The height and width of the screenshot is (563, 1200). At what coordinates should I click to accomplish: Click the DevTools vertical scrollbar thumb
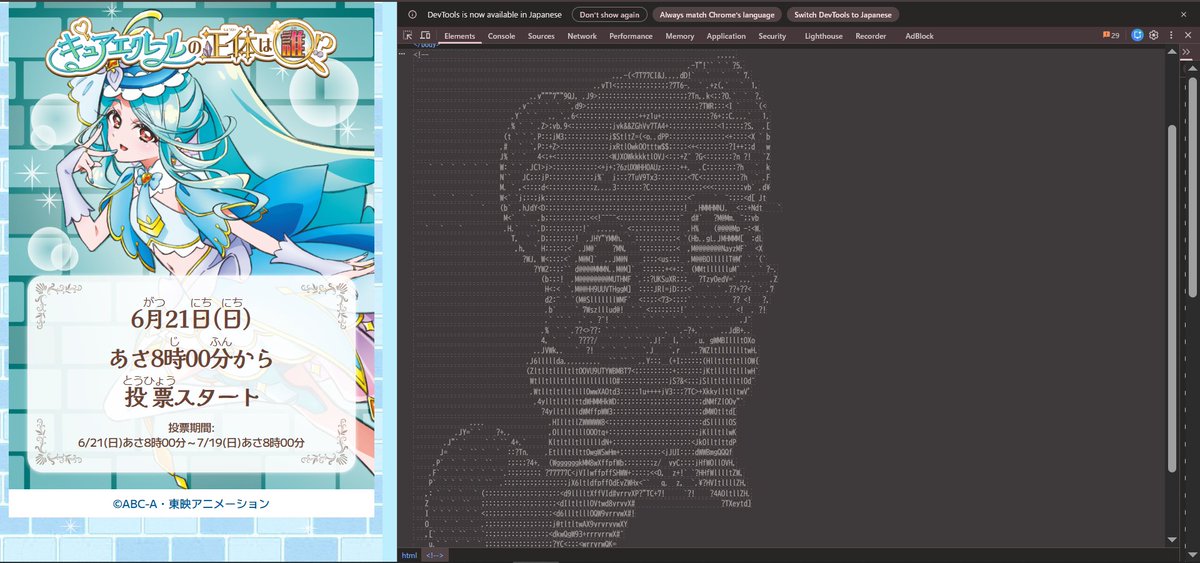tap(1173, 298)
